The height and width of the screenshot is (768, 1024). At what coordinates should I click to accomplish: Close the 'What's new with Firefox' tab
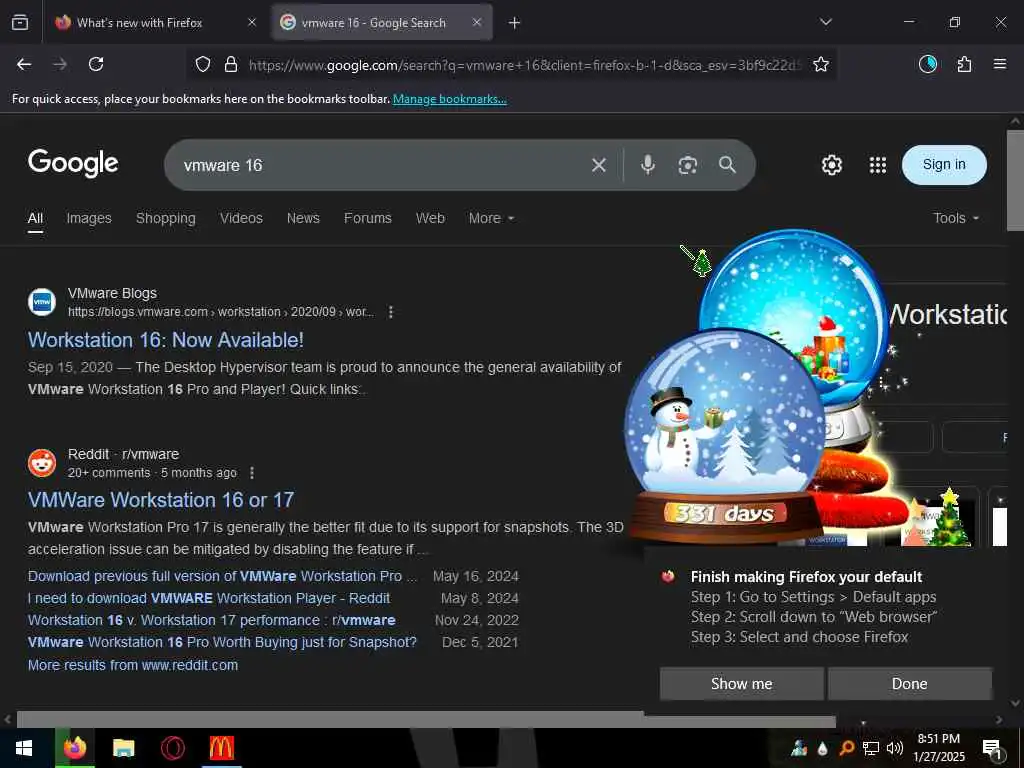[x=252, y=22]
